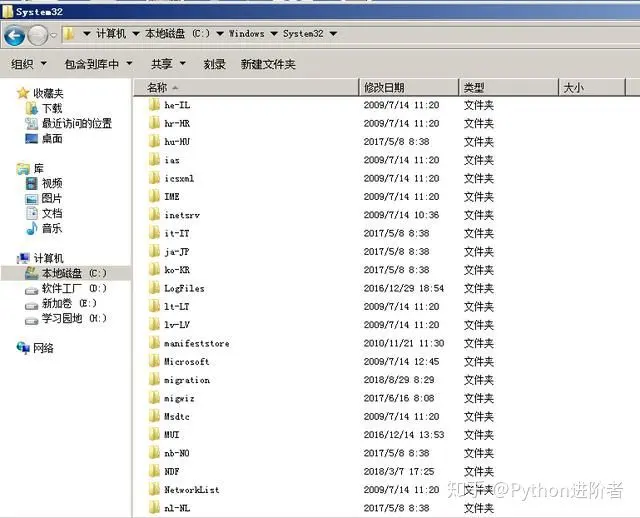
Task: Open the 共享 menu
Action: coord(168,64)
